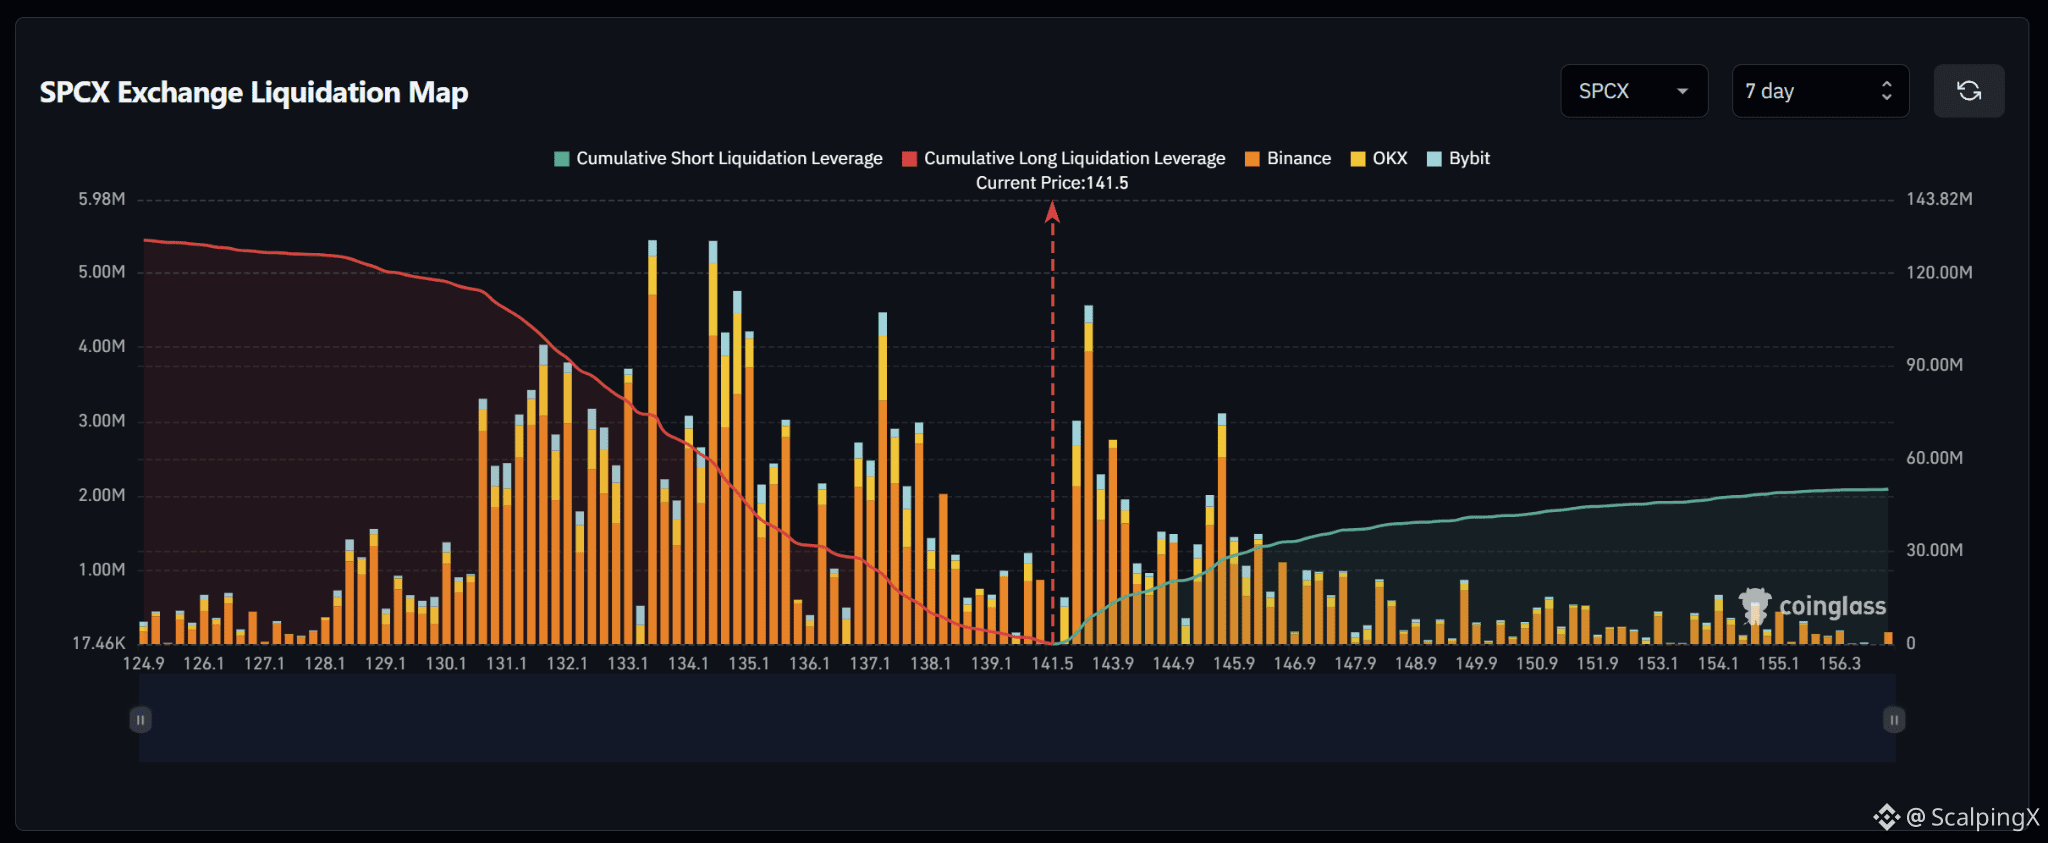Image resolution: width=2048 pixels, height=843 pixels.
Task: Click the 'SPCX Exchange Liquidation Map' title
Action: (254, 92)
